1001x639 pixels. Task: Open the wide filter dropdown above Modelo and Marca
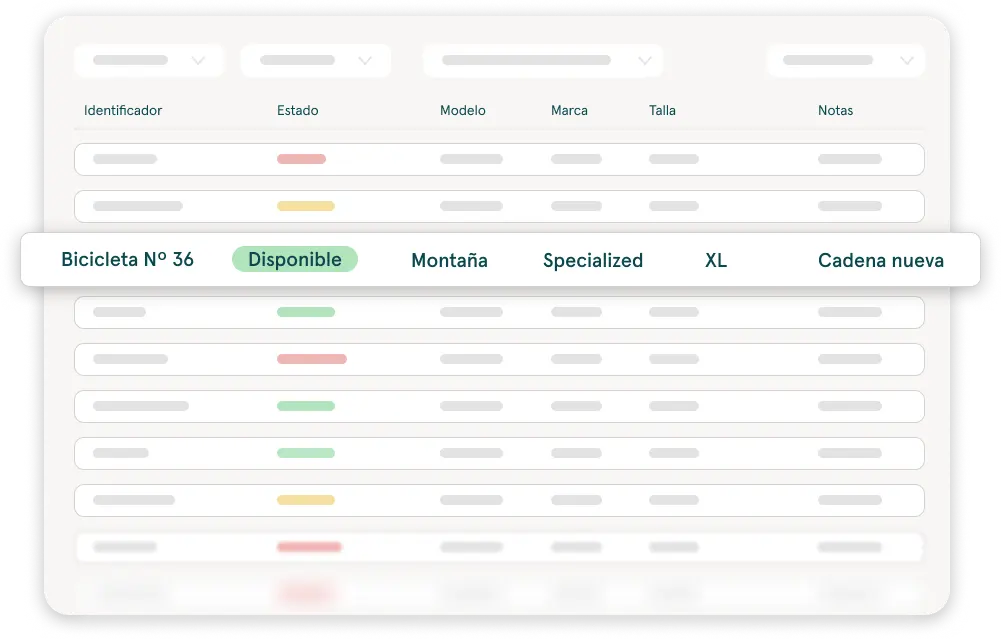point(543,61)
